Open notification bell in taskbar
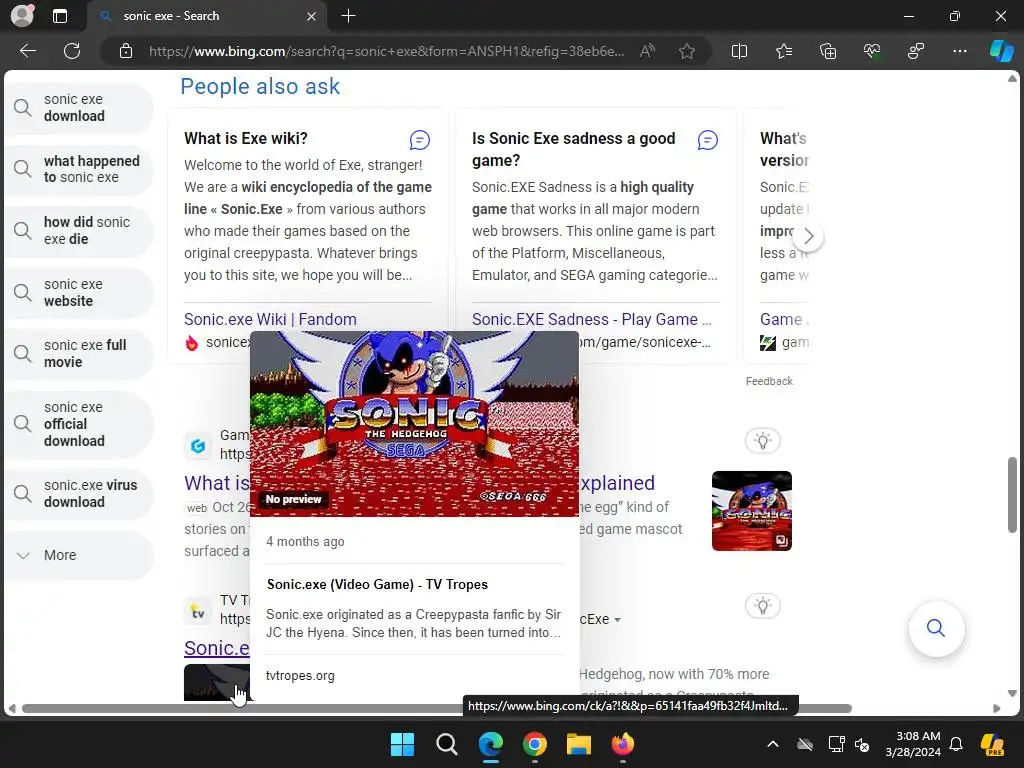This screenshot has height=768, width=1024. click(x=956, y=744)
